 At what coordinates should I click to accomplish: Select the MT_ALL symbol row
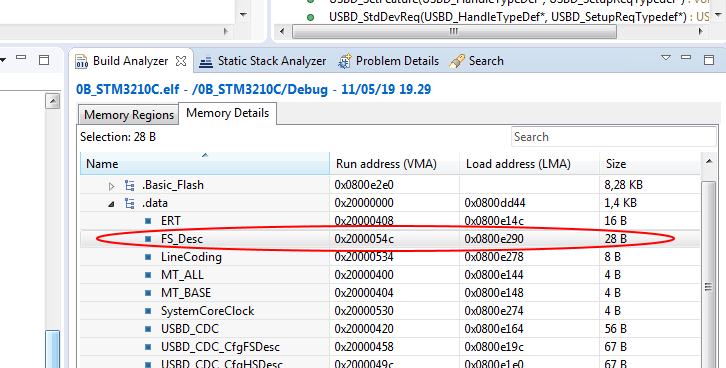pos(390,275)
